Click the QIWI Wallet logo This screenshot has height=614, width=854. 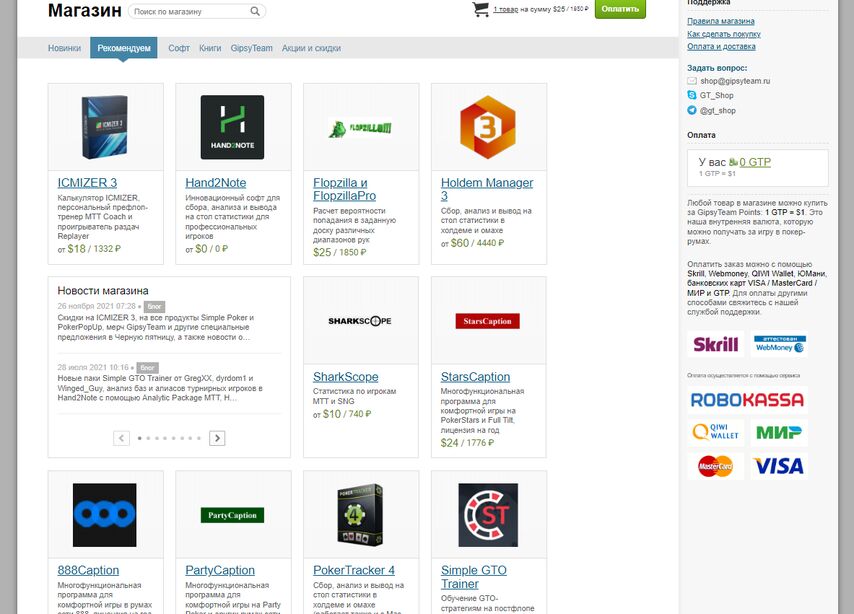[x=716, y=432]
